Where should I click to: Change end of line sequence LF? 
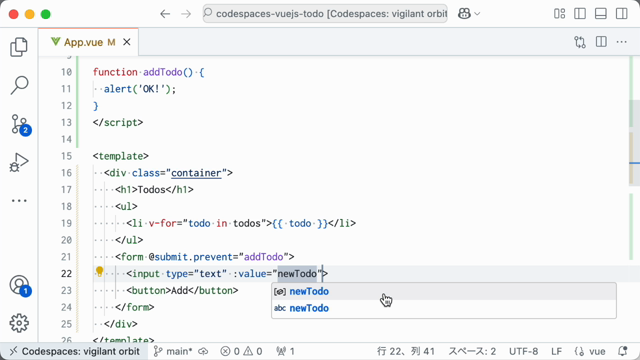coord(556,351)
